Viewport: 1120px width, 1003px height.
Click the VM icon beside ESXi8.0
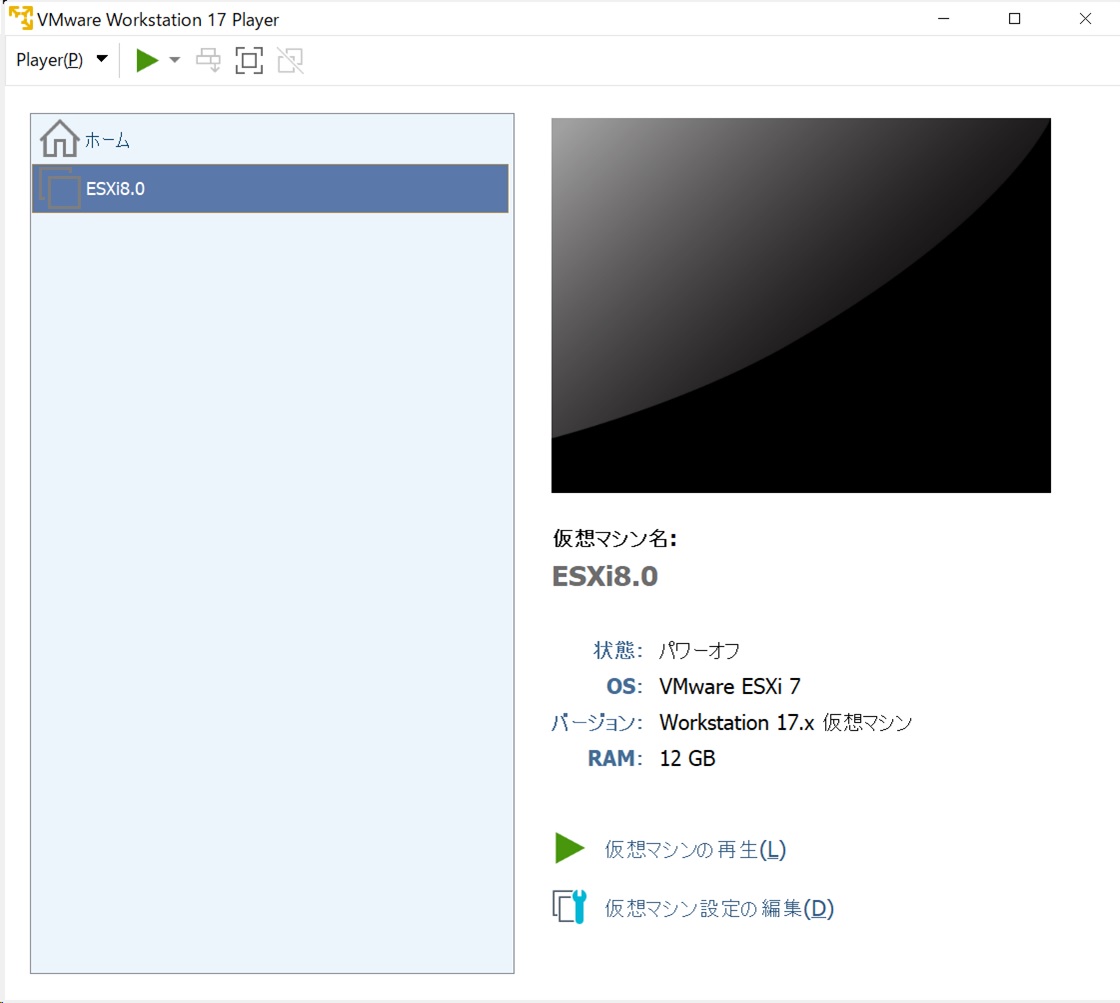tap(59, 188)
